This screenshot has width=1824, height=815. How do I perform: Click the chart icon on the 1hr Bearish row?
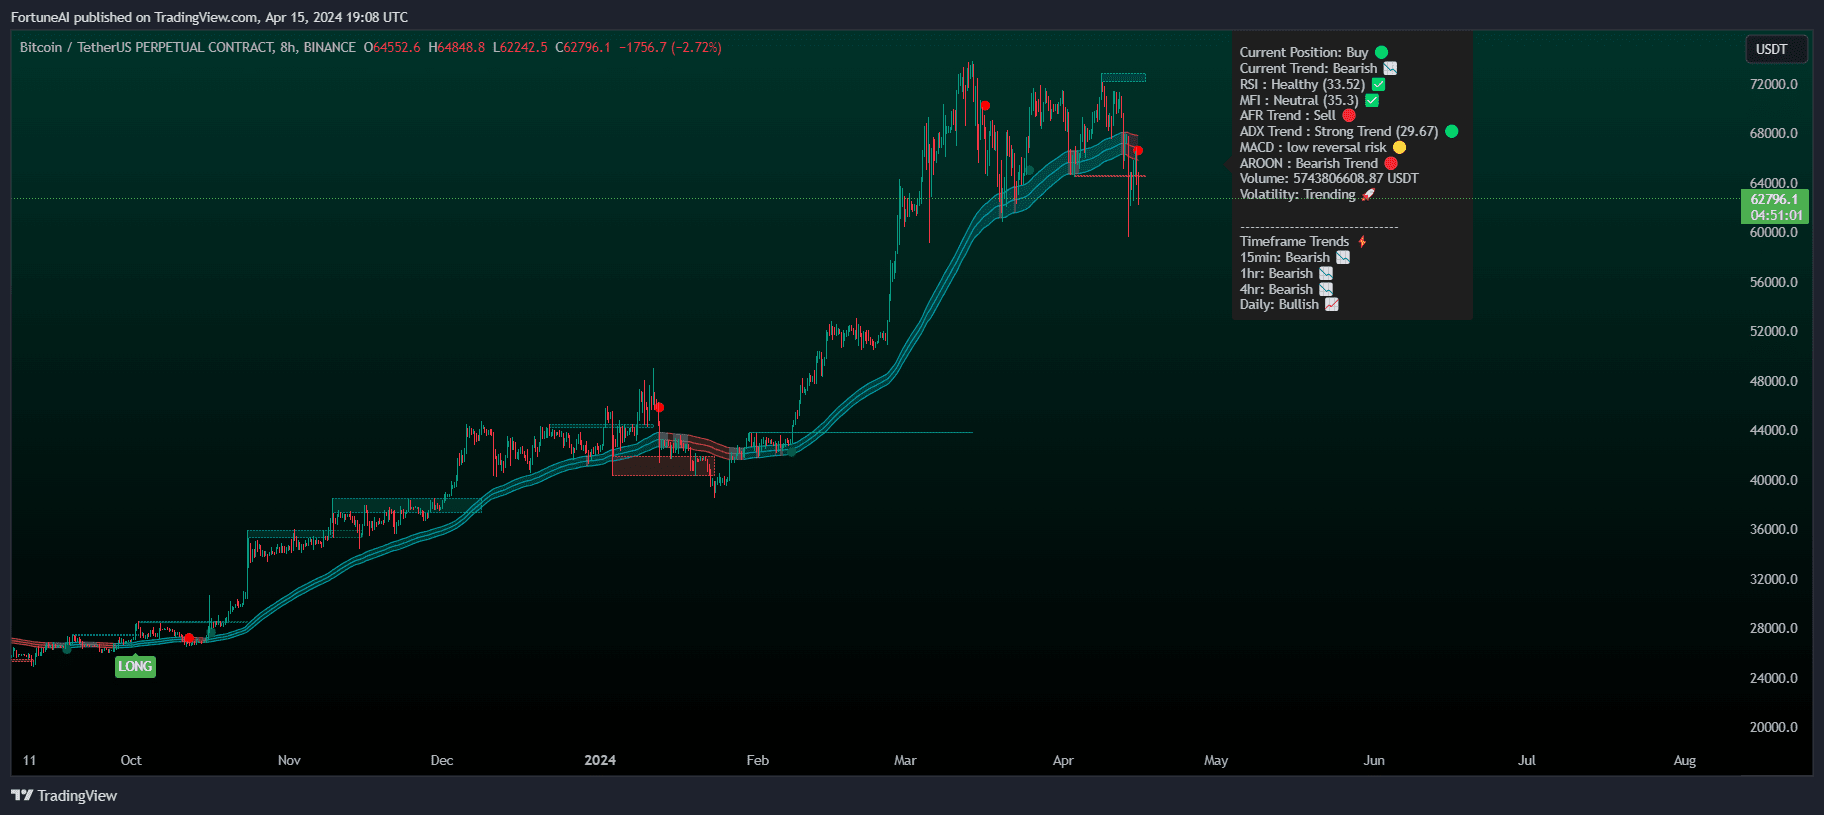point(1326,273)
